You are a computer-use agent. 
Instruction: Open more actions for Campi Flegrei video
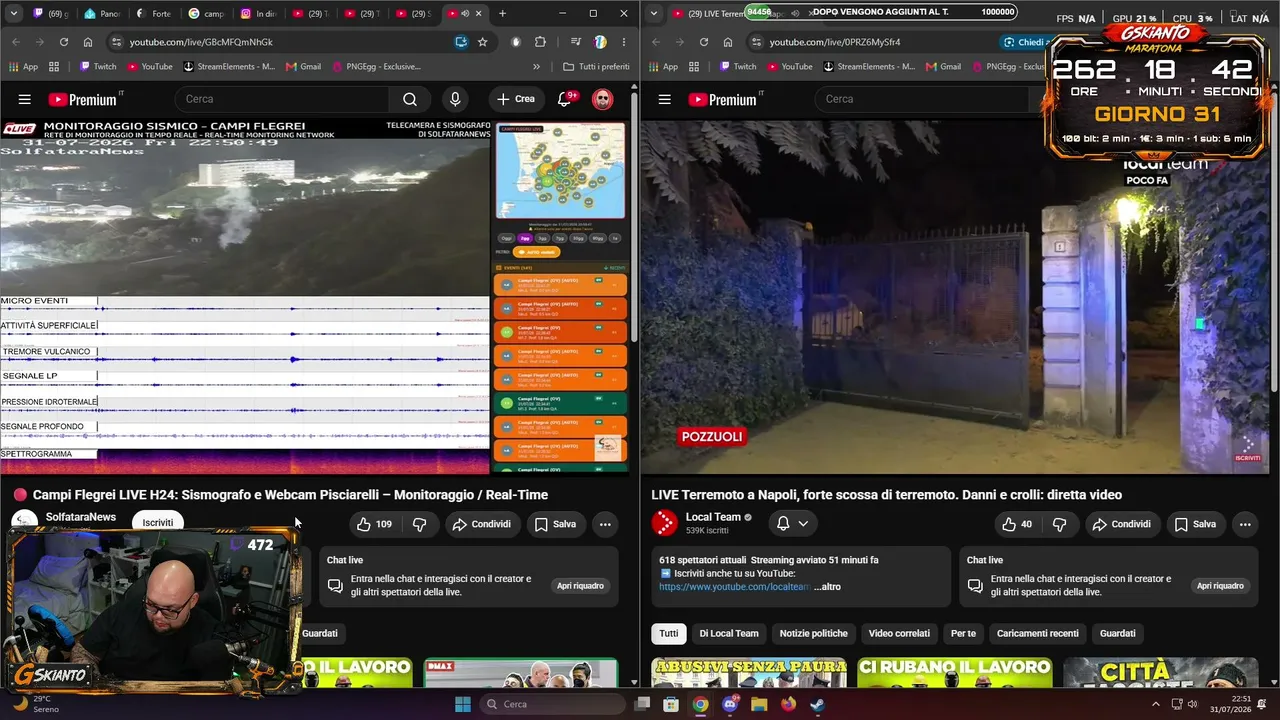[605, 524]
